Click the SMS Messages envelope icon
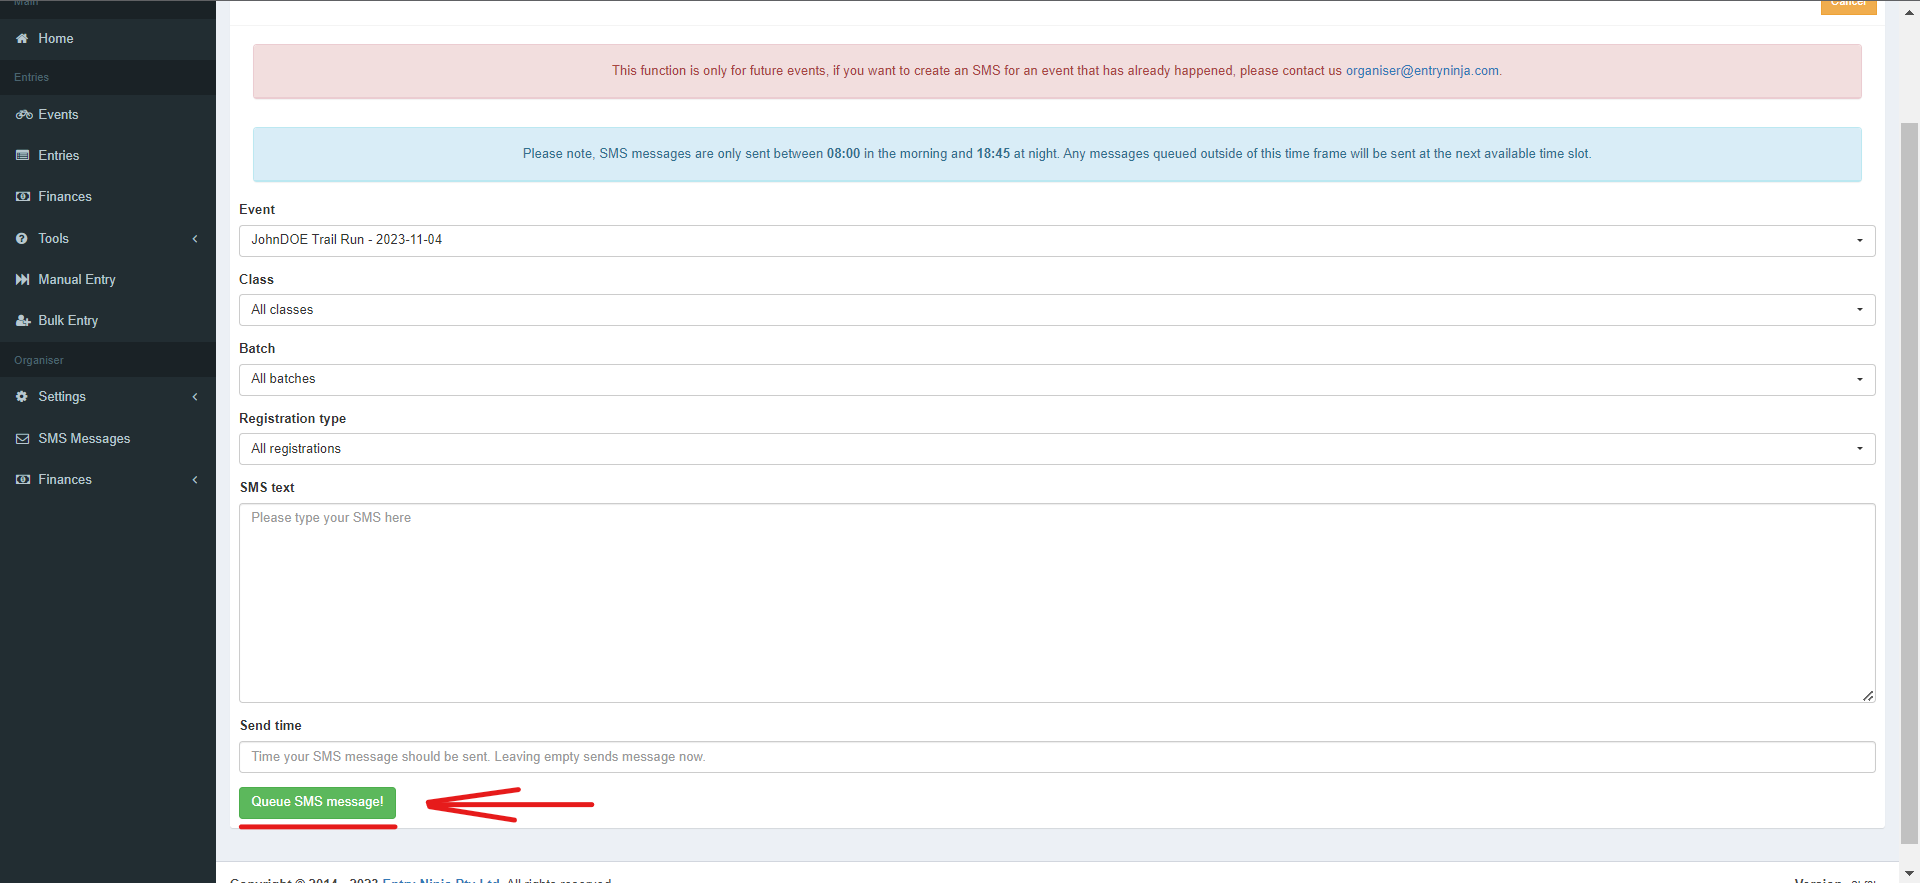The image size is (1920, 883). click(x=23, y=438)
